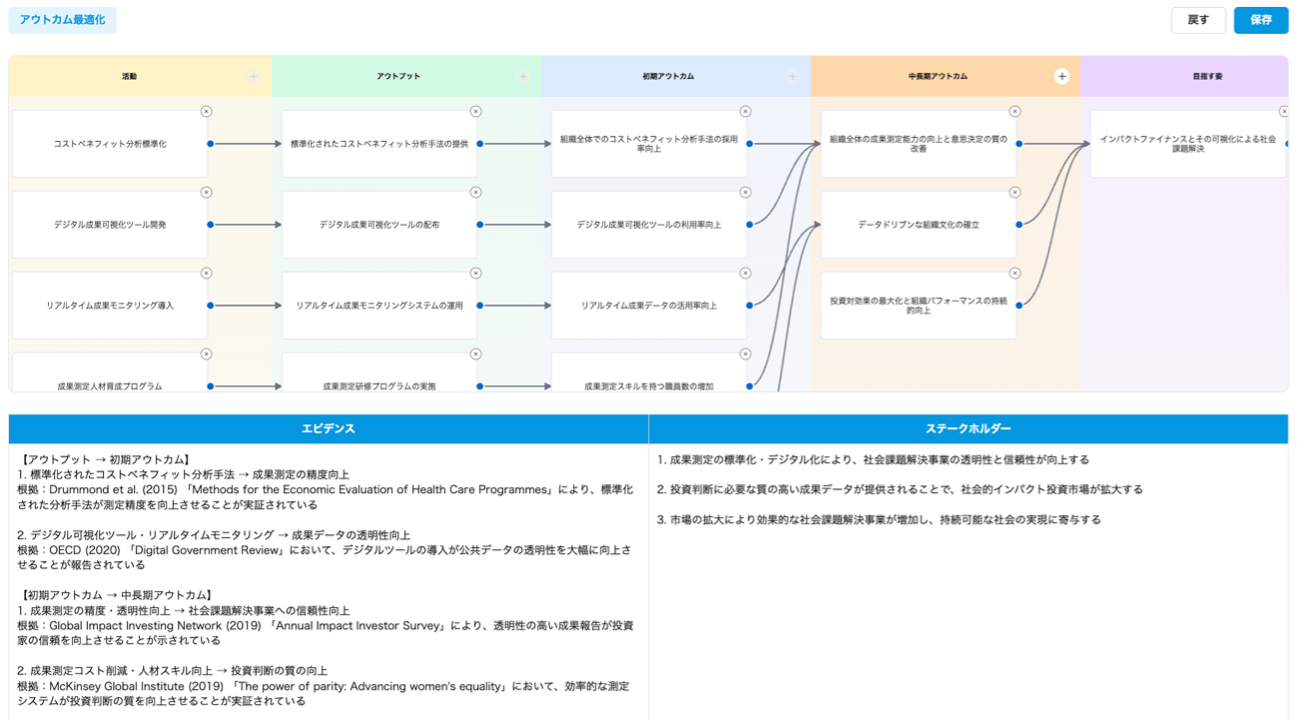Open the インパクトファイナンスとその可視化による社会課題解決 card

pos(1188,144)
